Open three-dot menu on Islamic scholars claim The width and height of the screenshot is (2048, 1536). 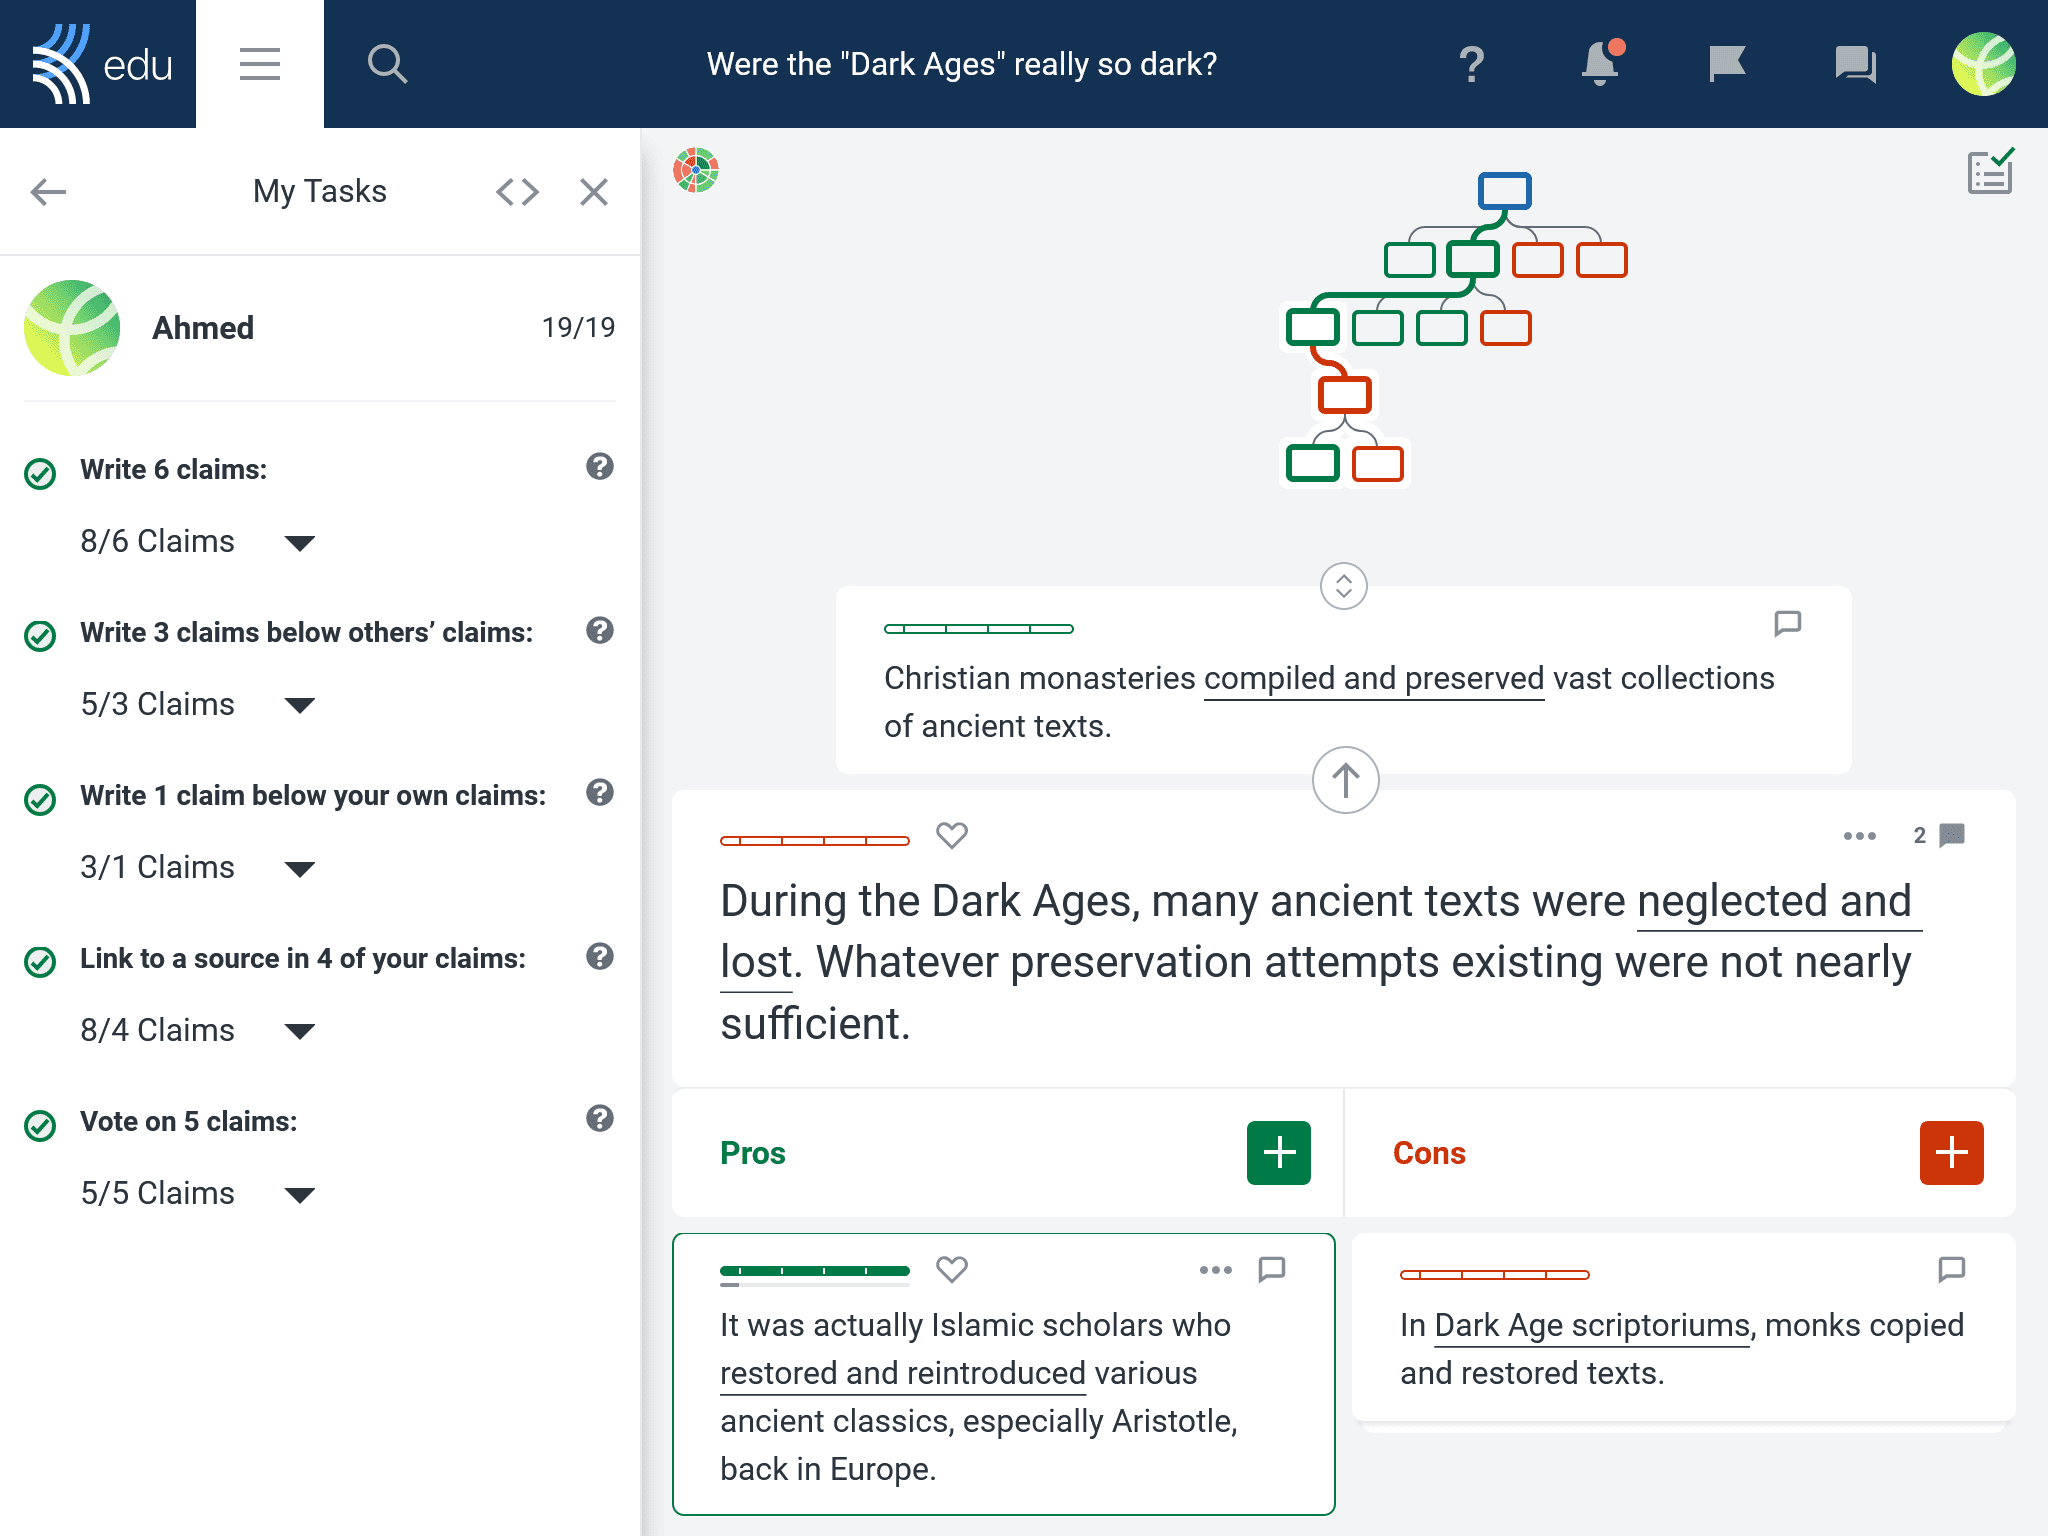pyautogui.click(x=1216, y=1270)
